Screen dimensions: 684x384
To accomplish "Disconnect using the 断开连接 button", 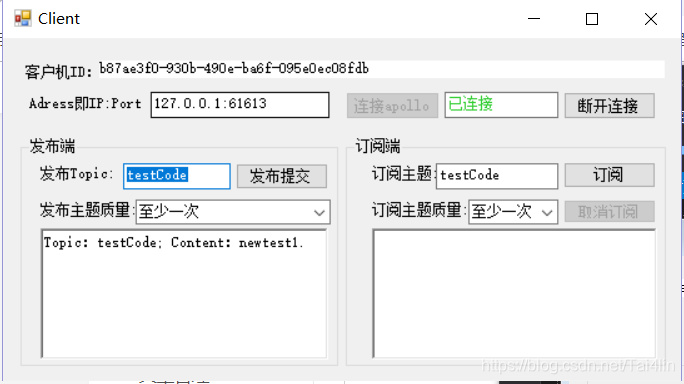I will pos(609,106).
